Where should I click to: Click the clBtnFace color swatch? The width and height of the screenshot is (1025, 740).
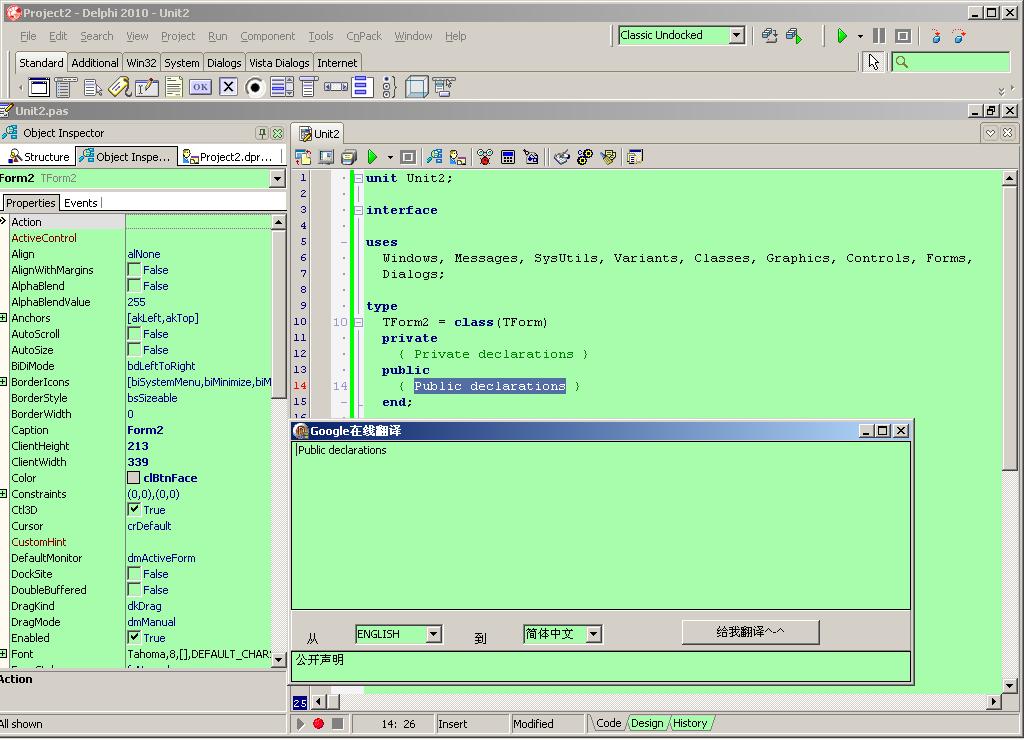pyautogui.click(x=132, y=477)
